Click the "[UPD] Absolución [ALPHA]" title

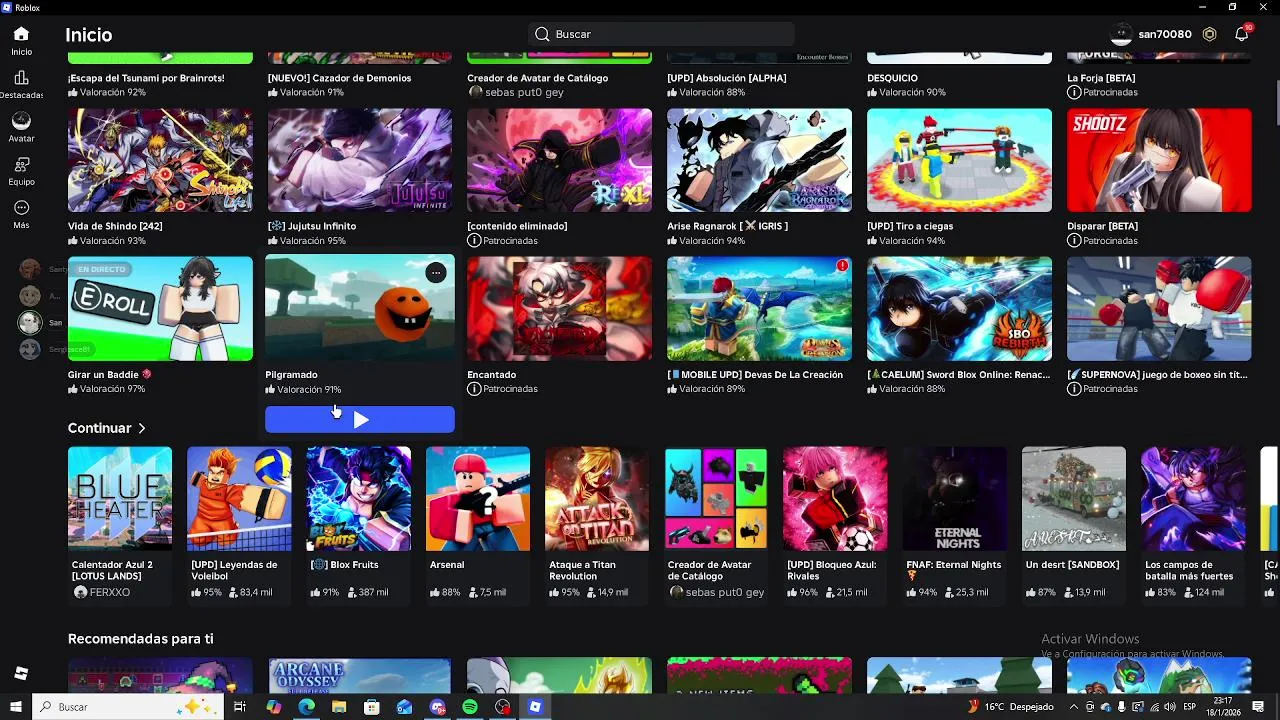click(726, 78)
